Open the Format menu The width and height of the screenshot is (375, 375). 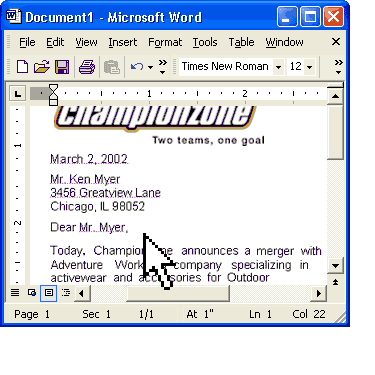coord(165,42)
